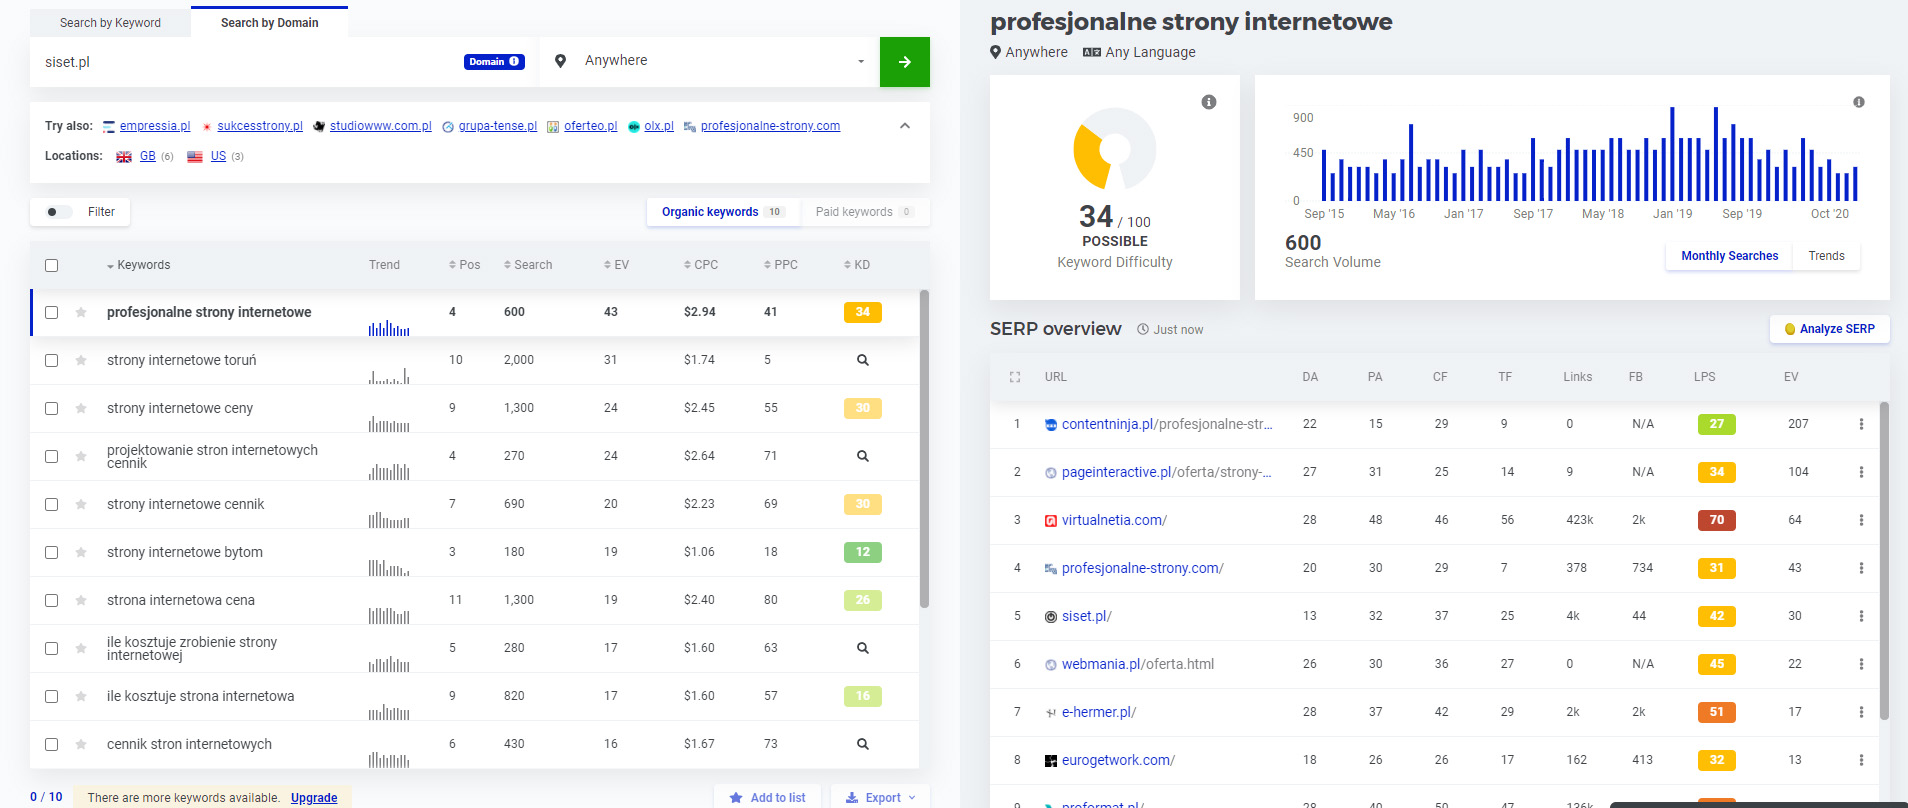1908x808 pixels.
Task: Click the Analyze SERP button
Action: point(1829,329)
